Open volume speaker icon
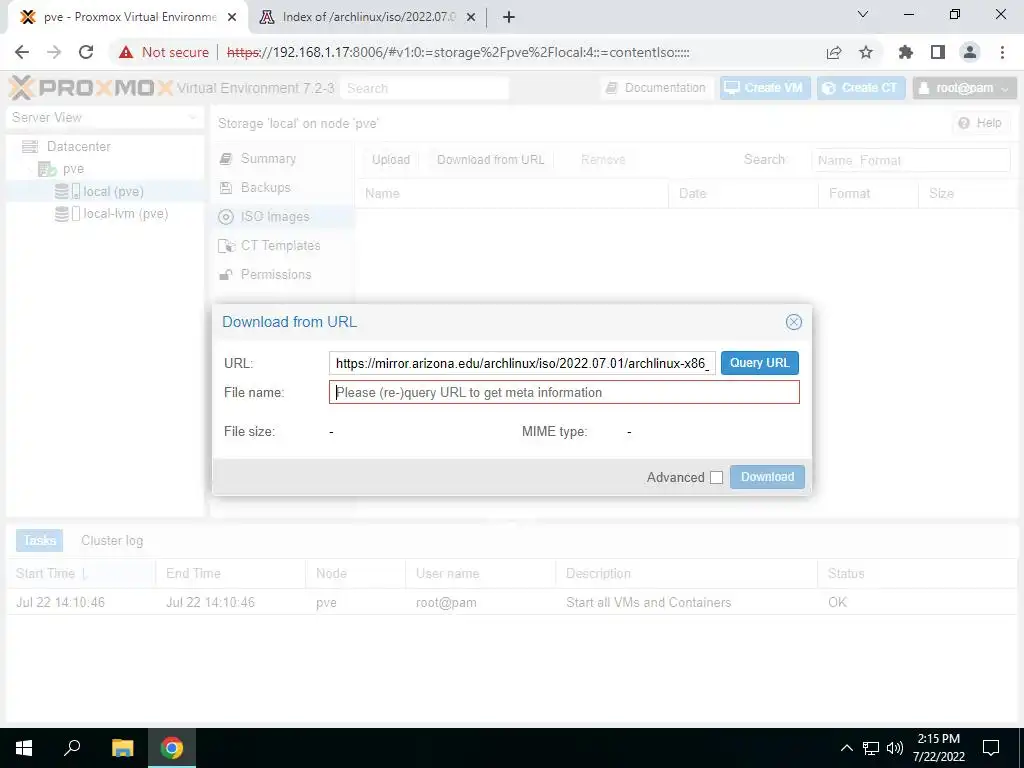The image size is (1024, 768). point(894,748)
